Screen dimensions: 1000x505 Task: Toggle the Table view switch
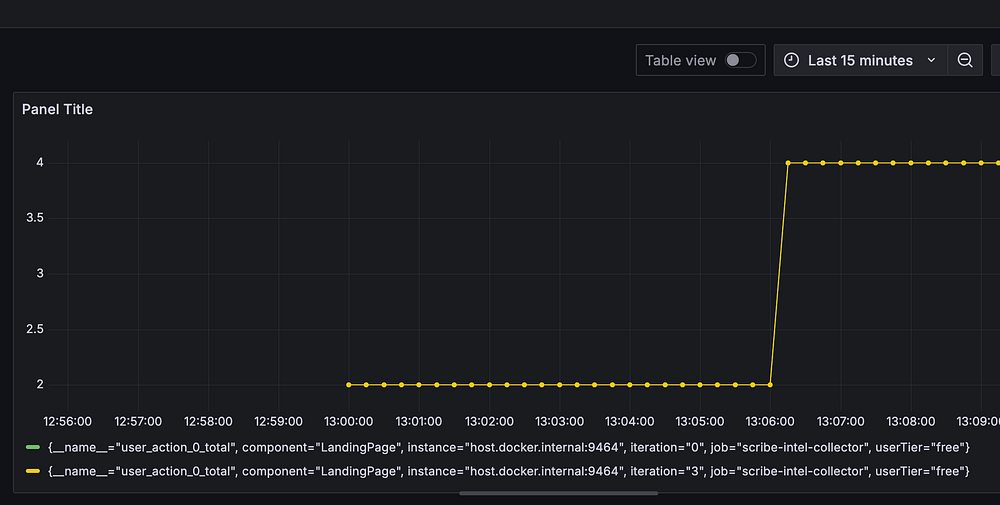tap(741, 60)
